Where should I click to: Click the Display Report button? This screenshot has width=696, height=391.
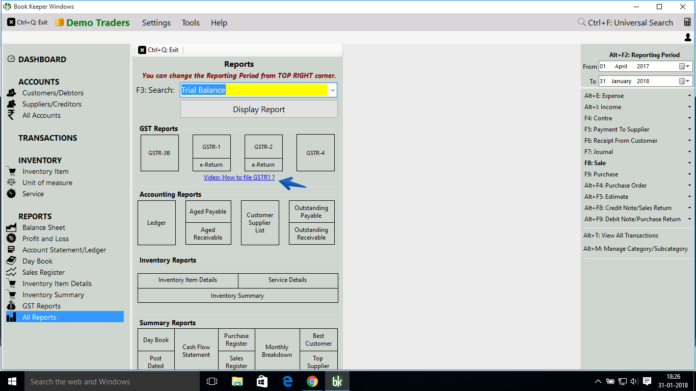259,110
